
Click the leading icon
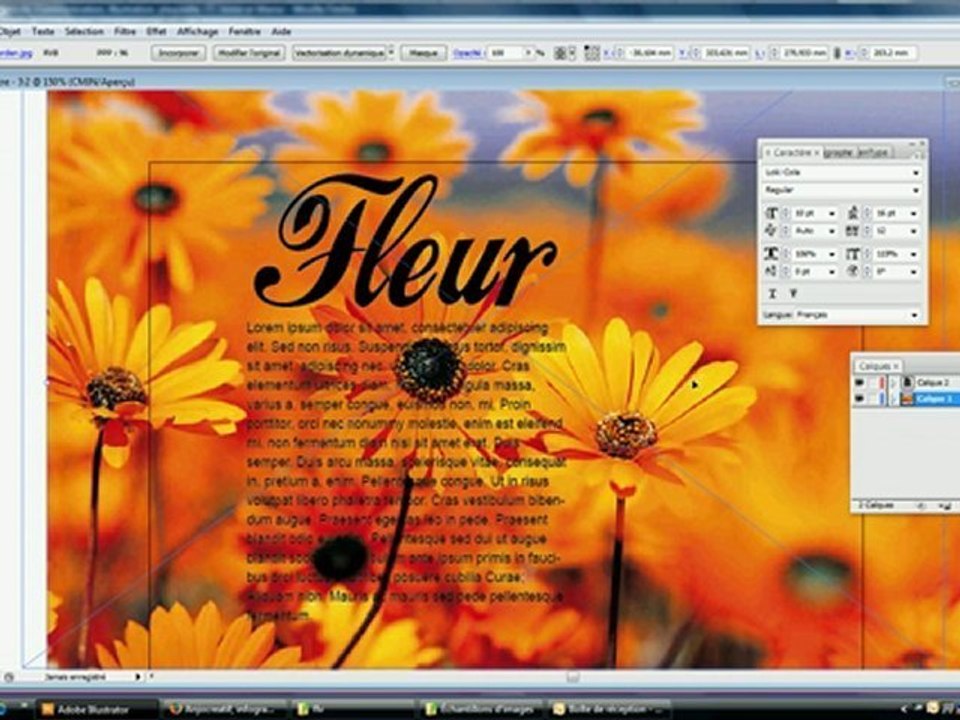pos(853,214)
